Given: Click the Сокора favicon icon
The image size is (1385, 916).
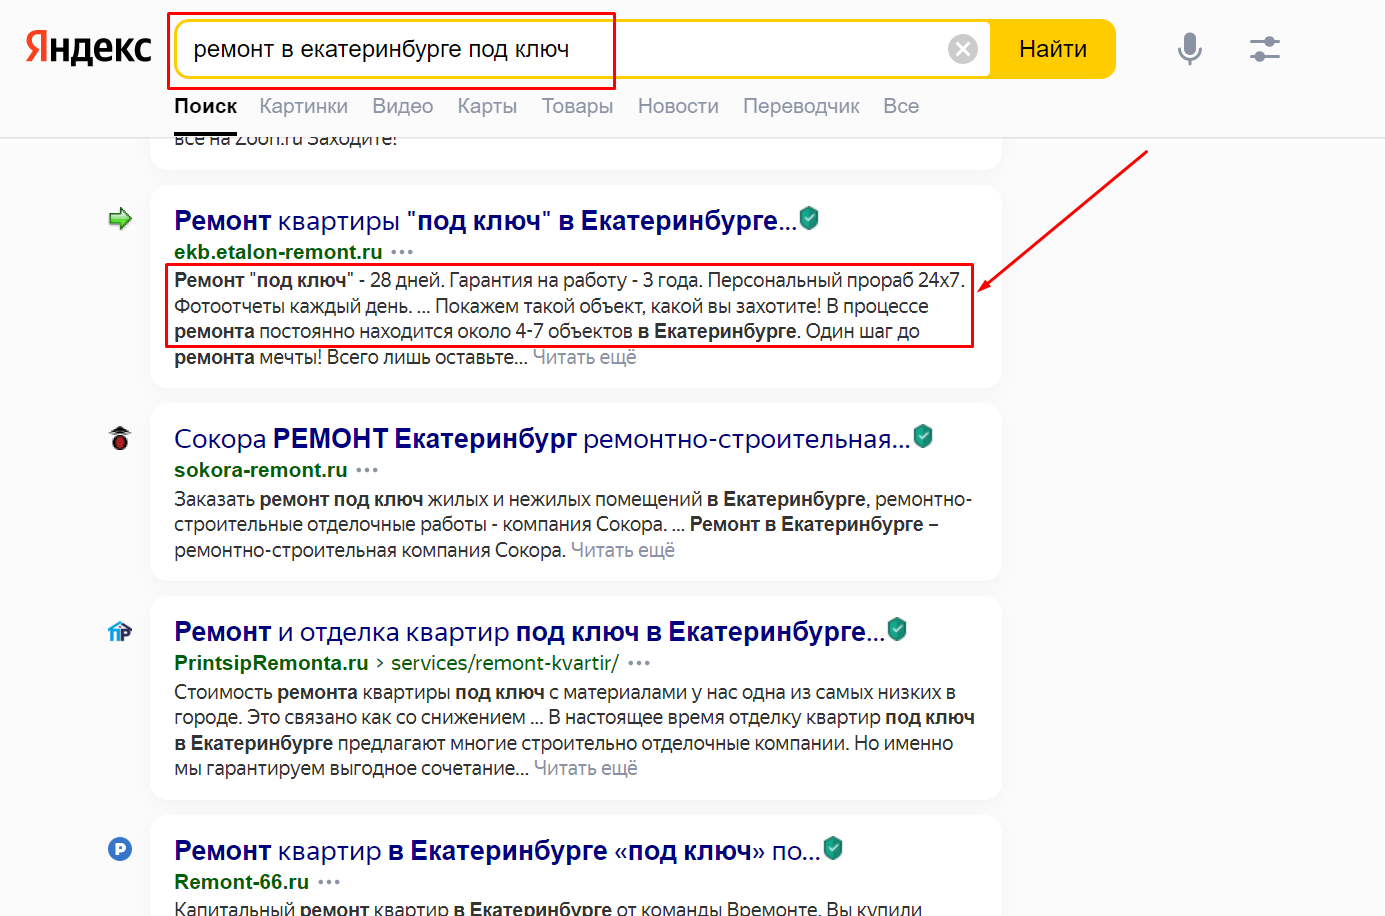Looking at the screenshot, I should pos(120,438).
